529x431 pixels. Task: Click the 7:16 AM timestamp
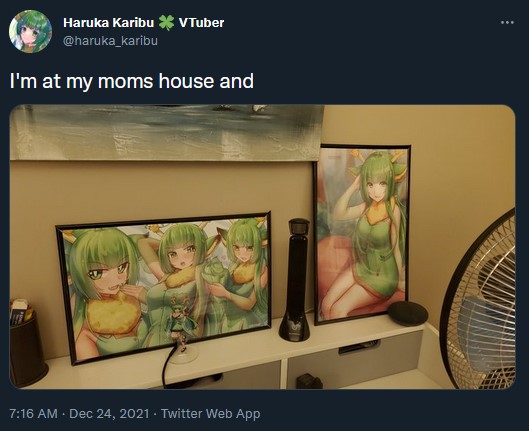point(33,413)
